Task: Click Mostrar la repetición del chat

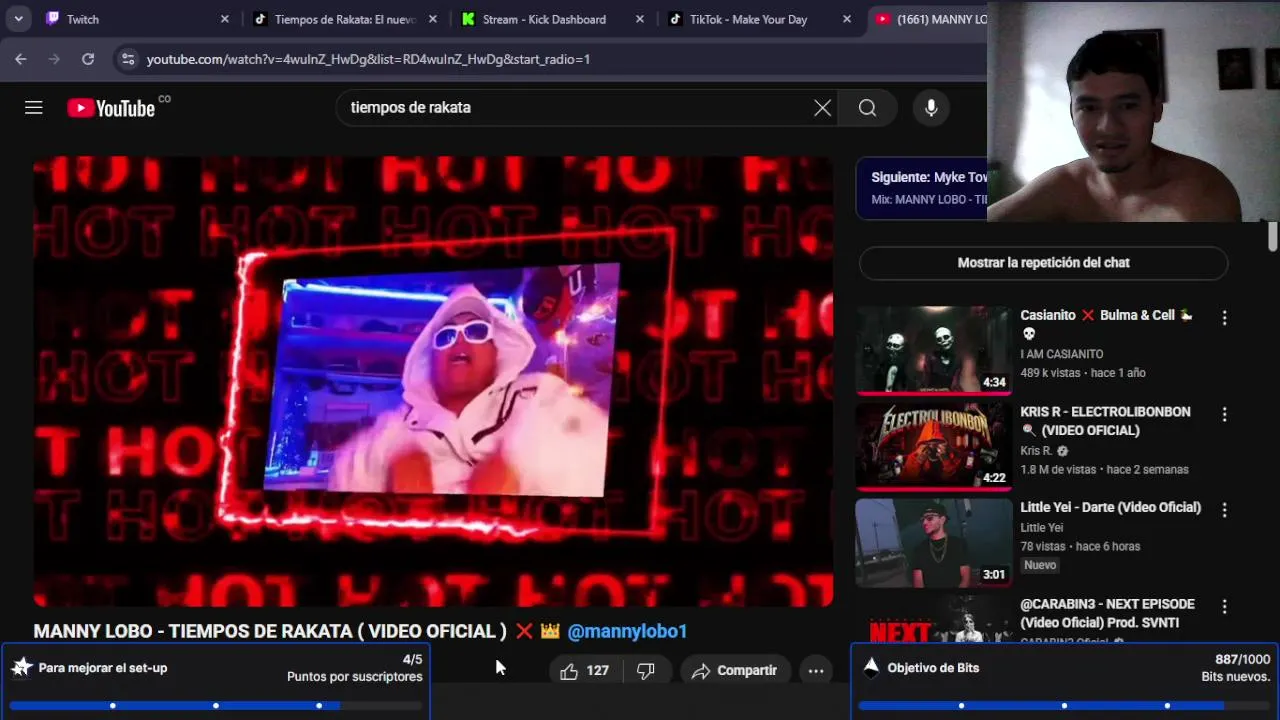Action: coord(1043,263)
